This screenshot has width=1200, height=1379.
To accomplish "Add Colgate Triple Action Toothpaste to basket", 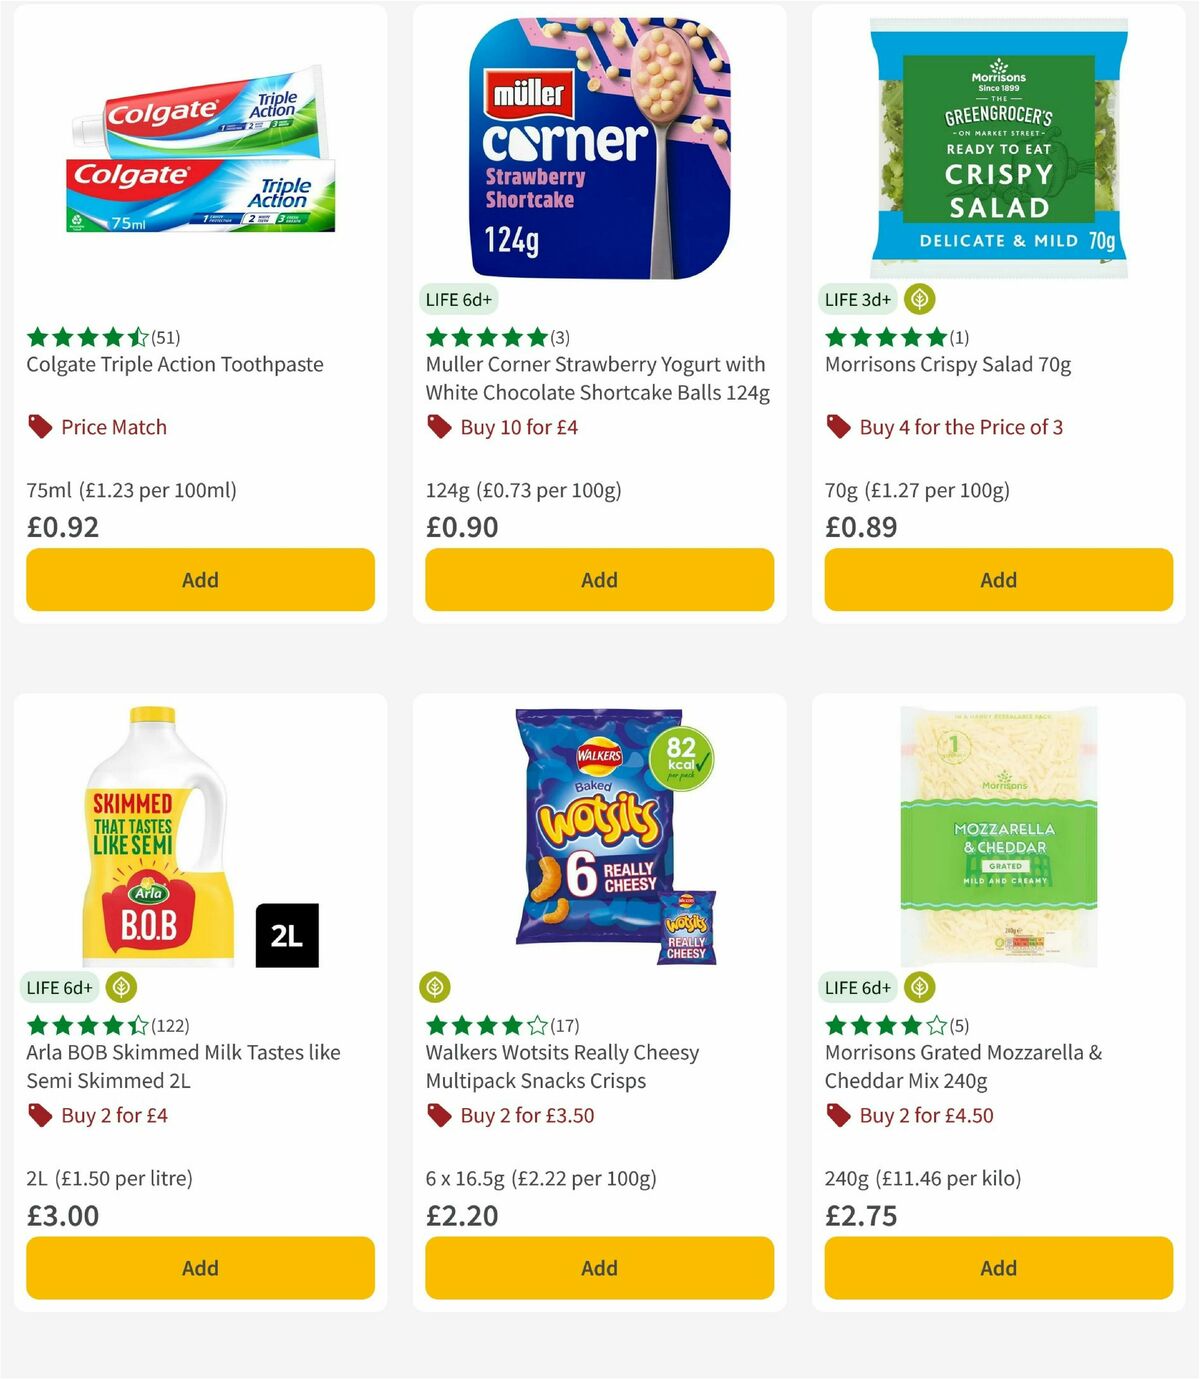I will pos(199,580).
